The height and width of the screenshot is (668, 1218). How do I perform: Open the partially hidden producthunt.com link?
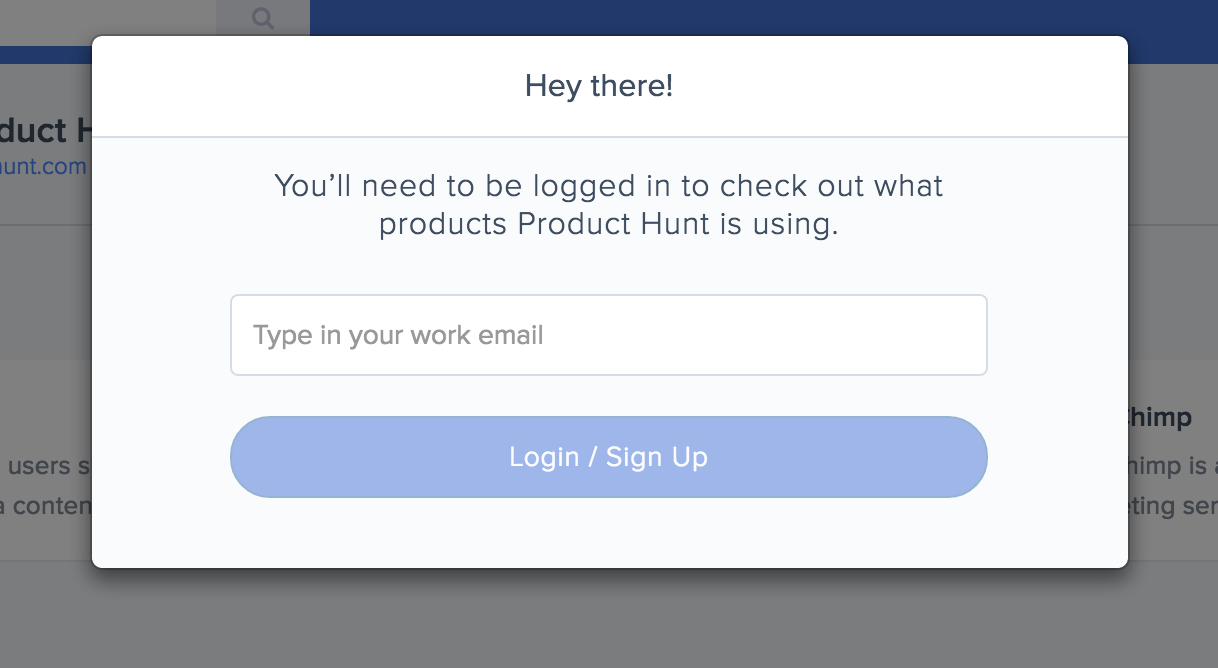pyautogui.click(x=44, y=166)
